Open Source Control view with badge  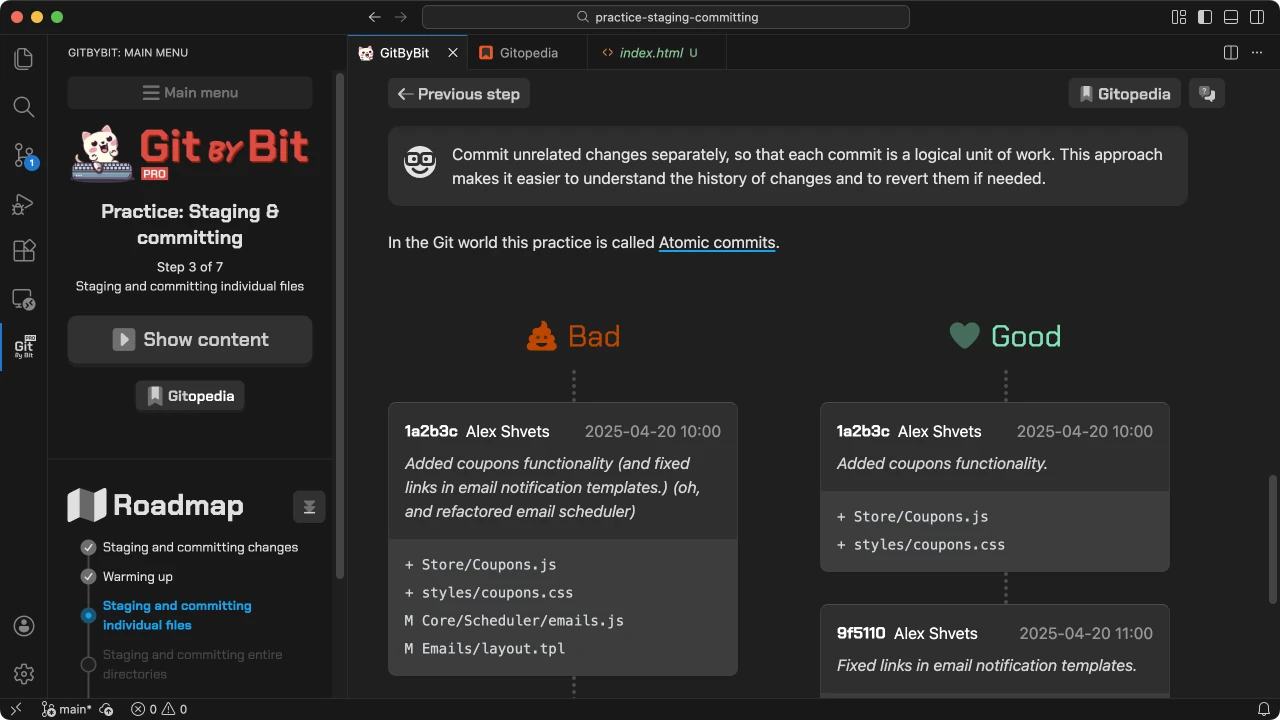[24, 155]
